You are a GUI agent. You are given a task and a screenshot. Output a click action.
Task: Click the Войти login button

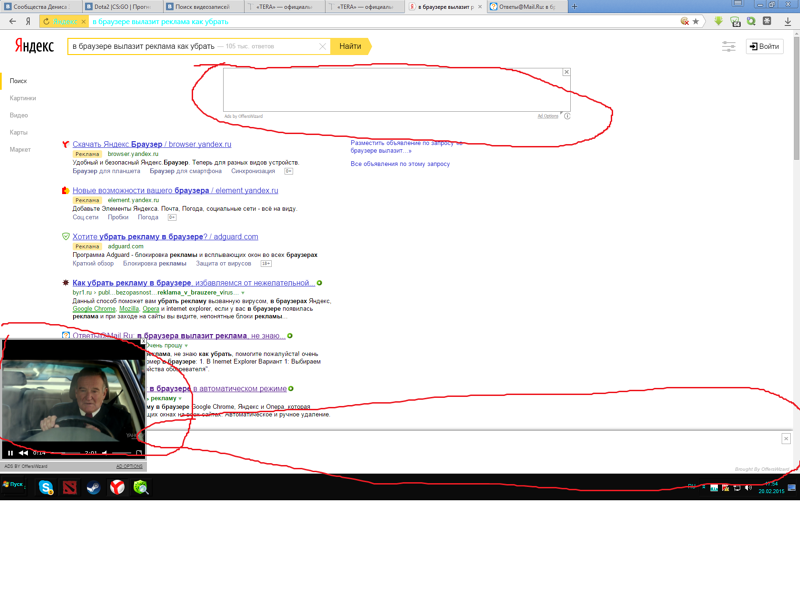[x=765, y=46]
